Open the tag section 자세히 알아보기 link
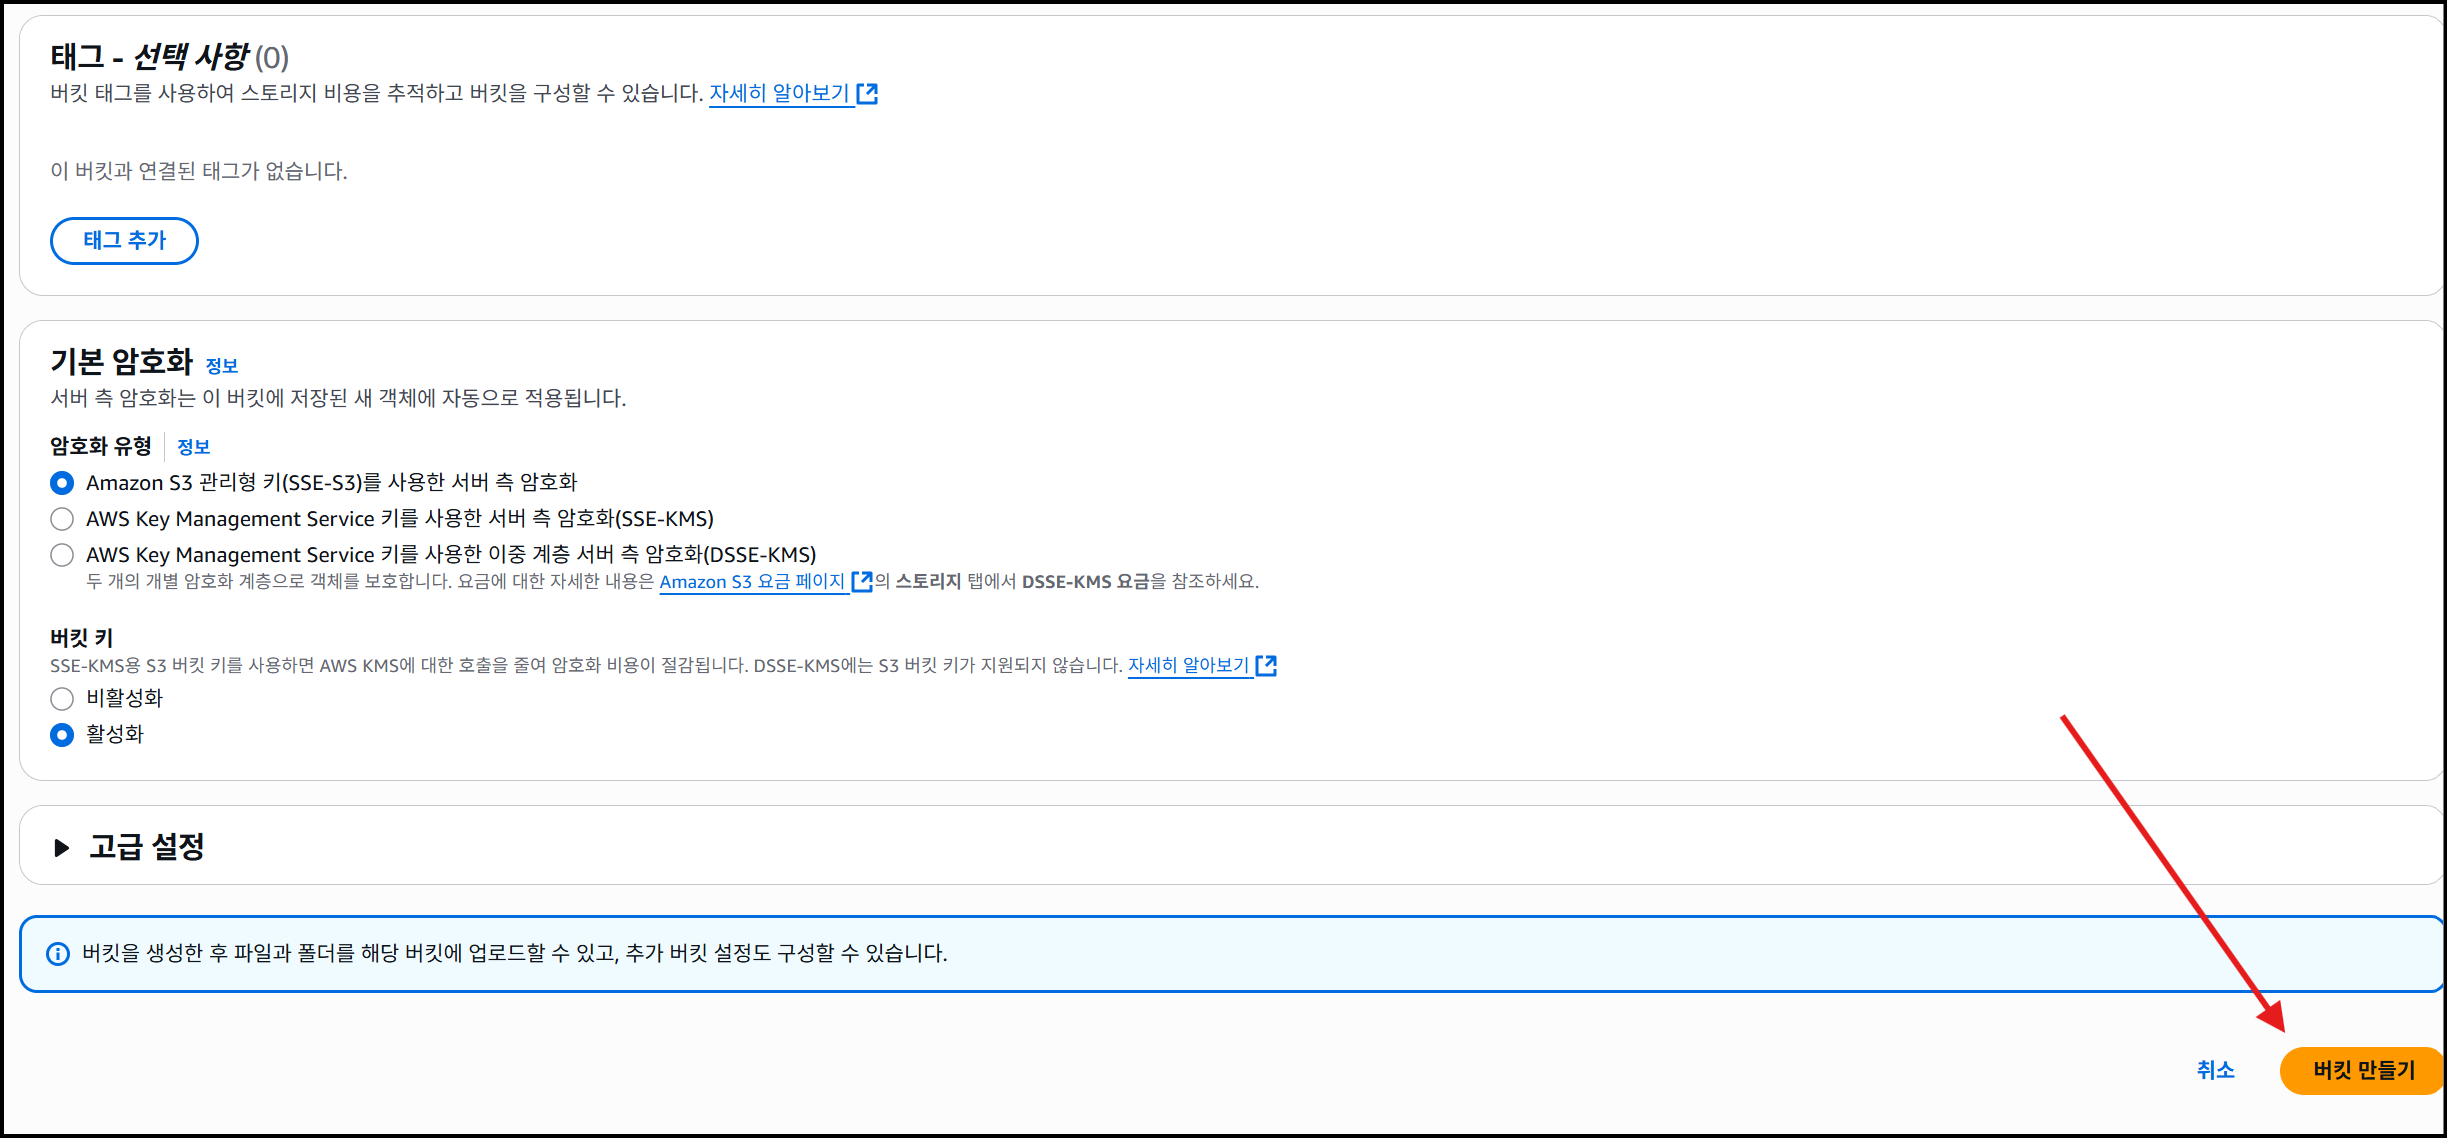 click(x=779, y=94)
